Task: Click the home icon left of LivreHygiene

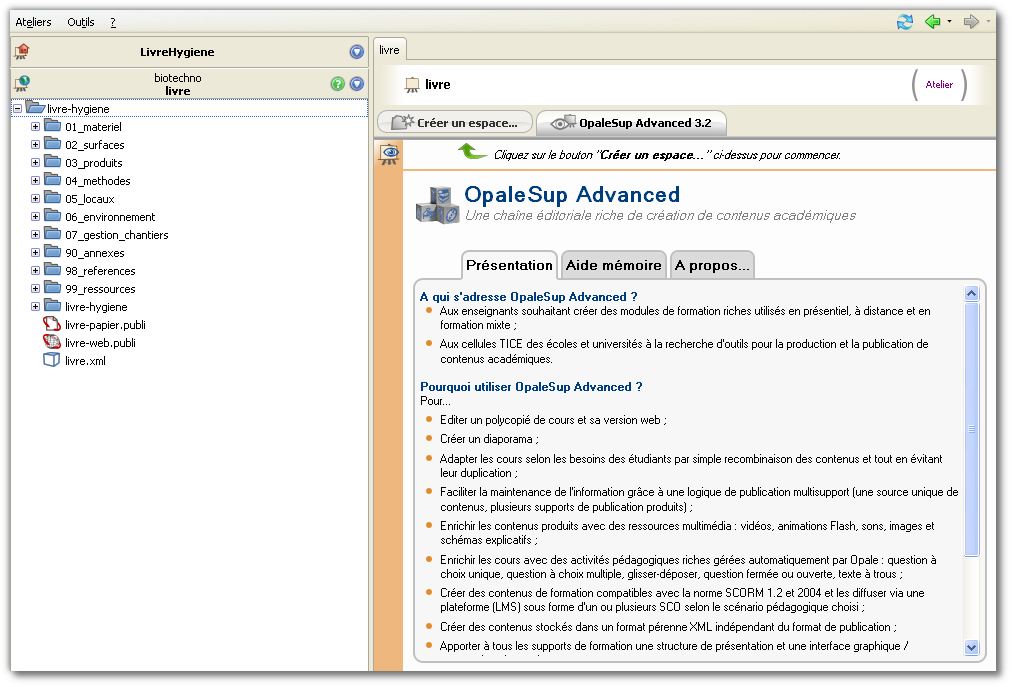Action: [22, 52]
